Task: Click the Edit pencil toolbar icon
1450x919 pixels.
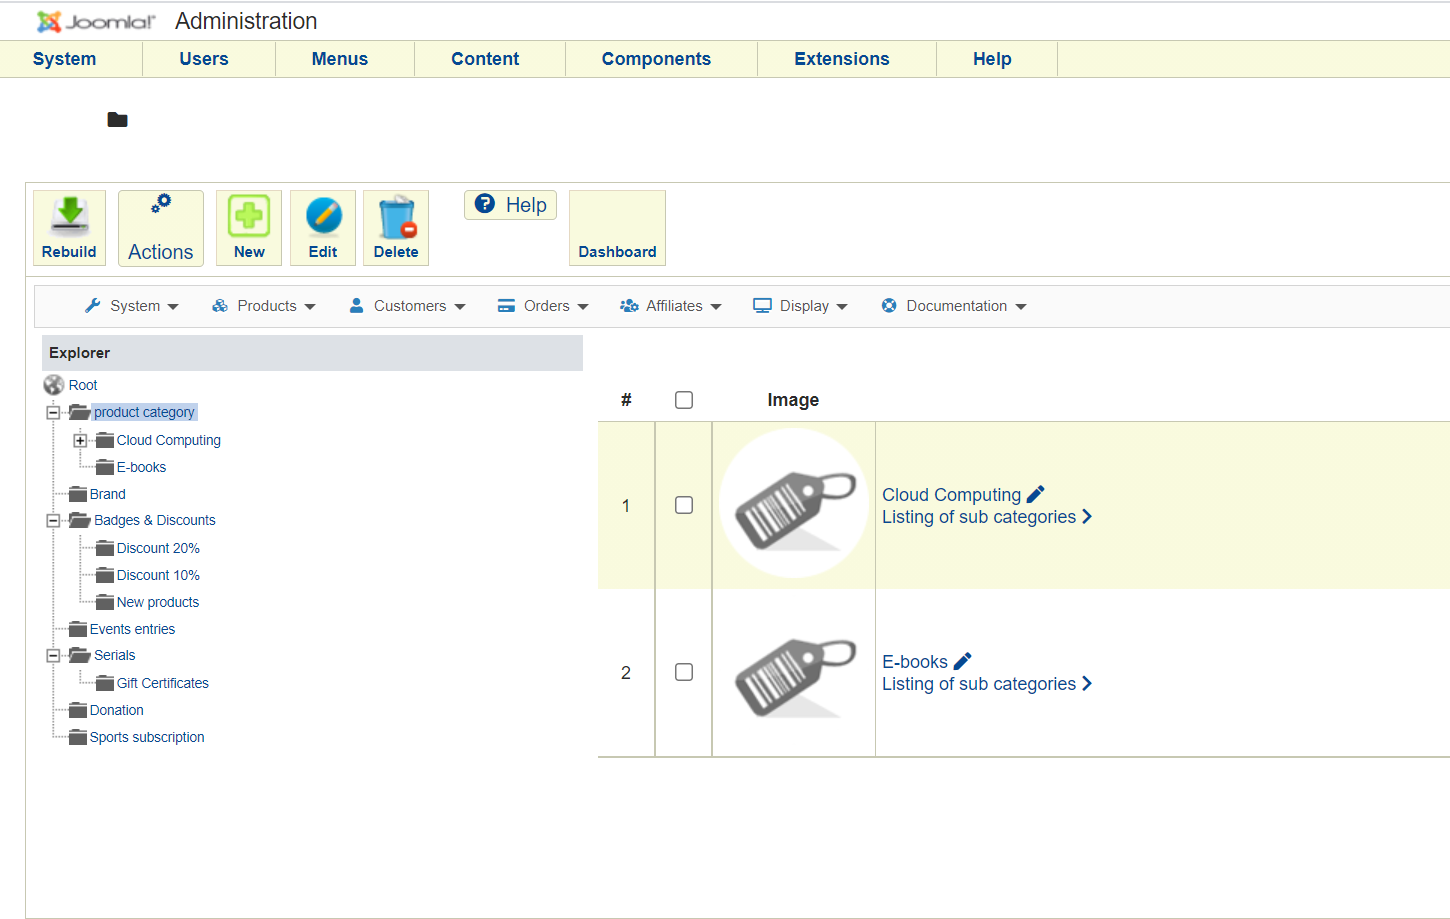Action: tap(323, 215)
